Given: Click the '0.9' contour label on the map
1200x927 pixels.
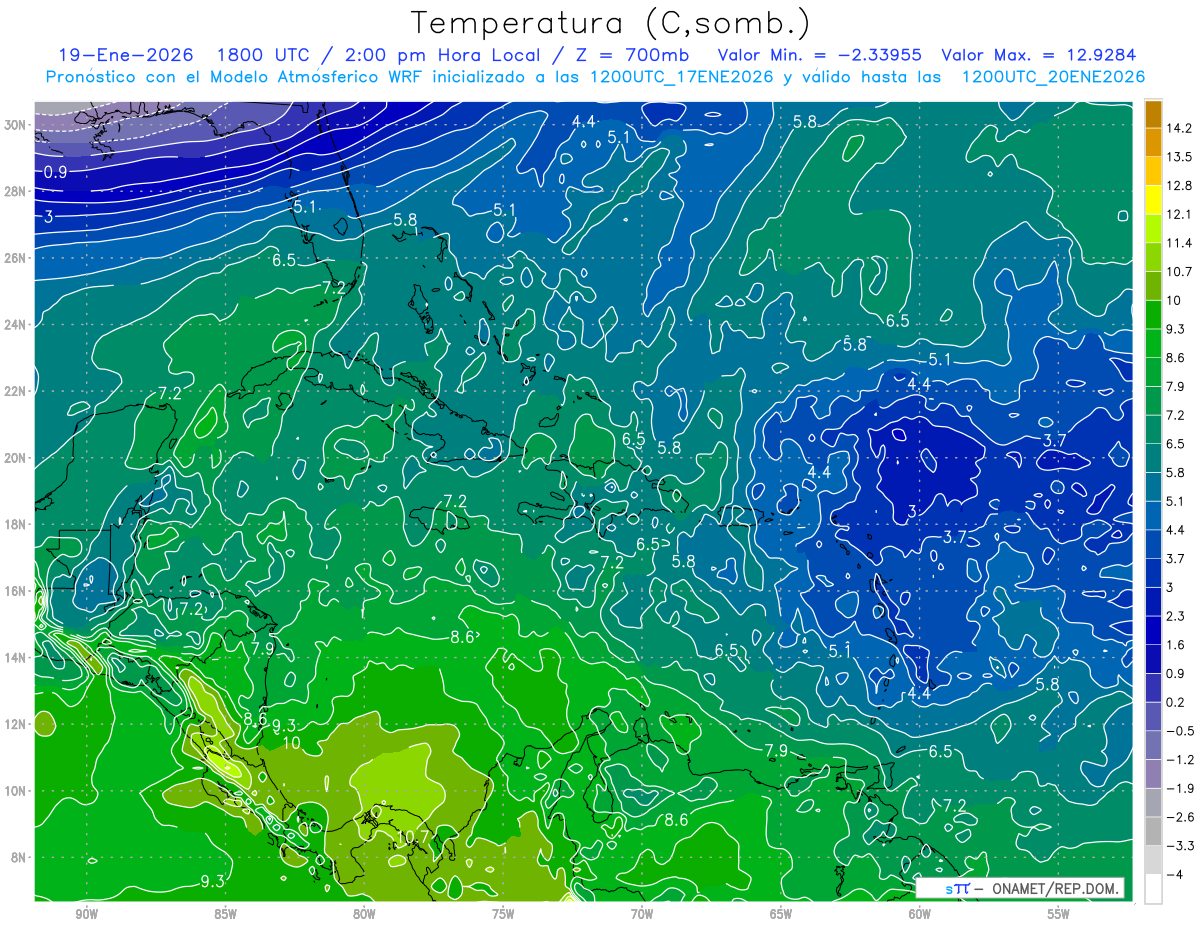Looking at the screenshot, I should tap(55, 173).
